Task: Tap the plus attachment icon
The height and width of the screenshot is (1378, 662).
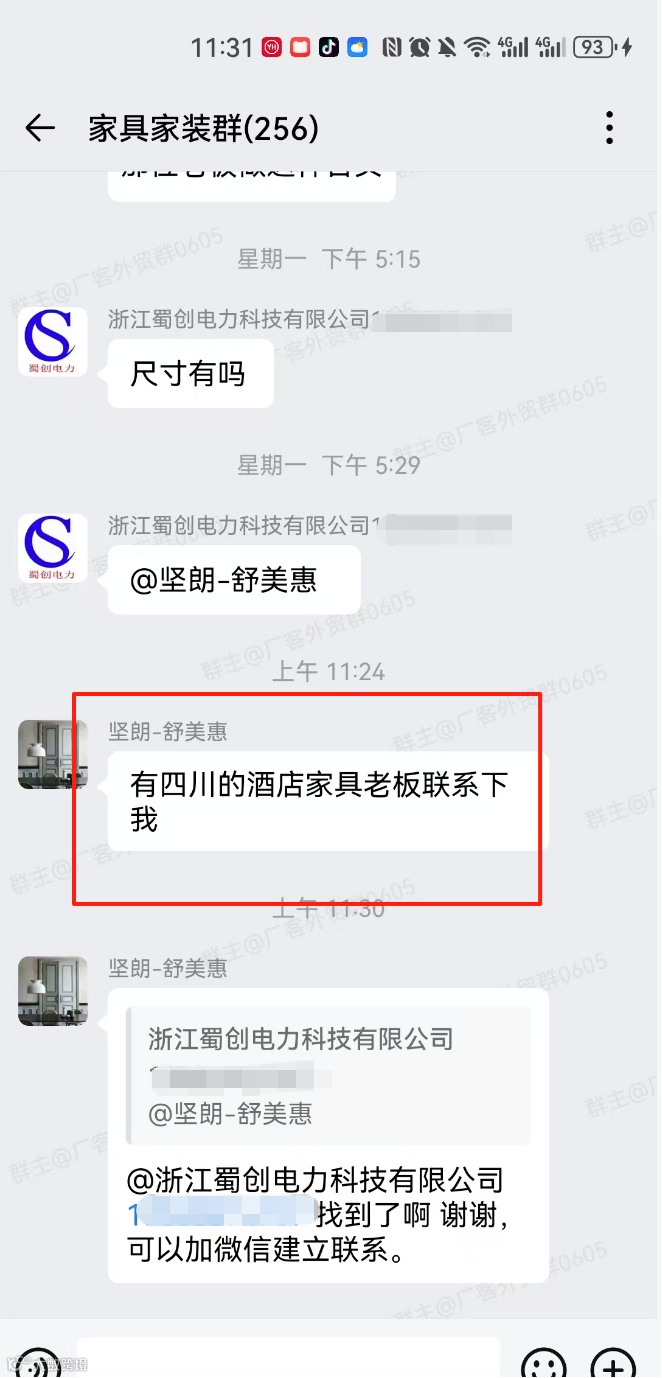Action: pyautogui.click(x=613, y=1364)
